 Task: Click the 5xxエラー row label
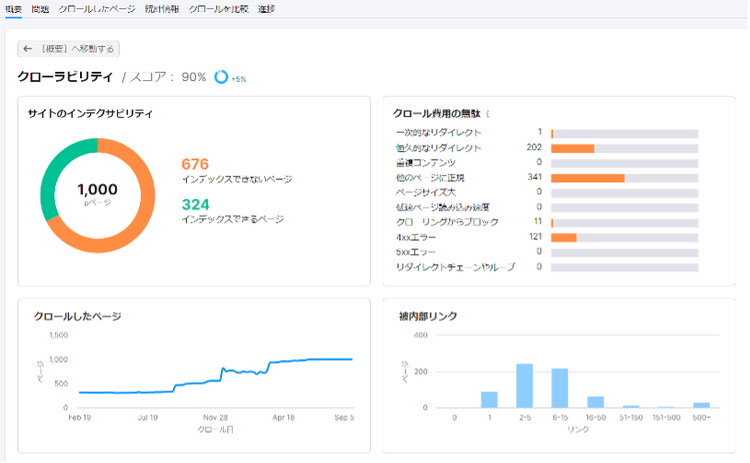[416, 252]
